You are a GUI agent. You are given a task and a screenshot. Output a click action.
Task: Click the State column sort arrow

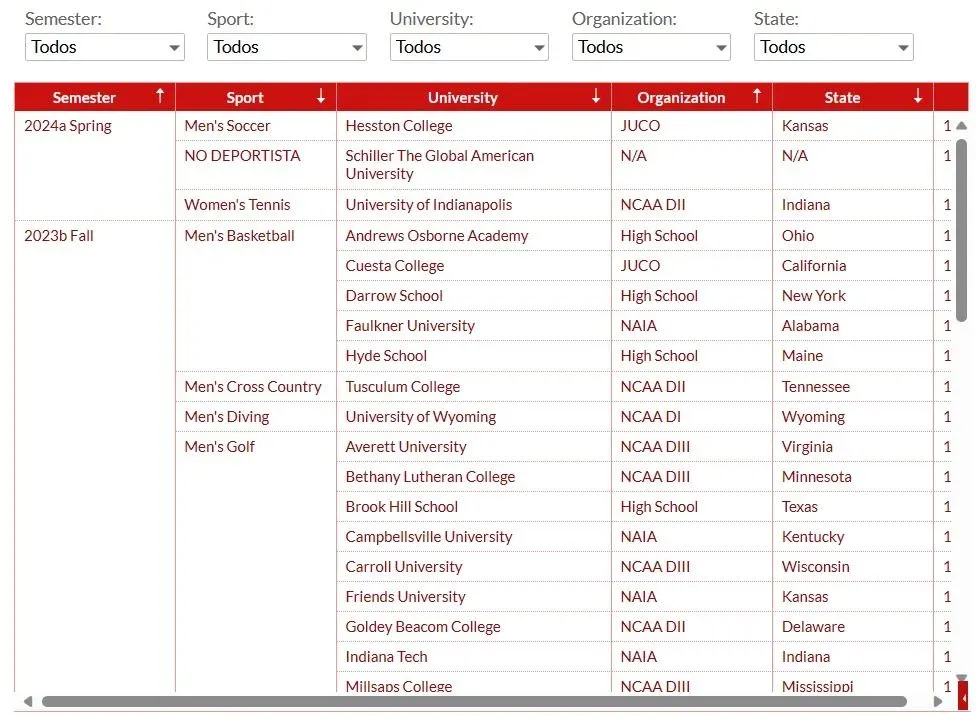tap(918, 96)
